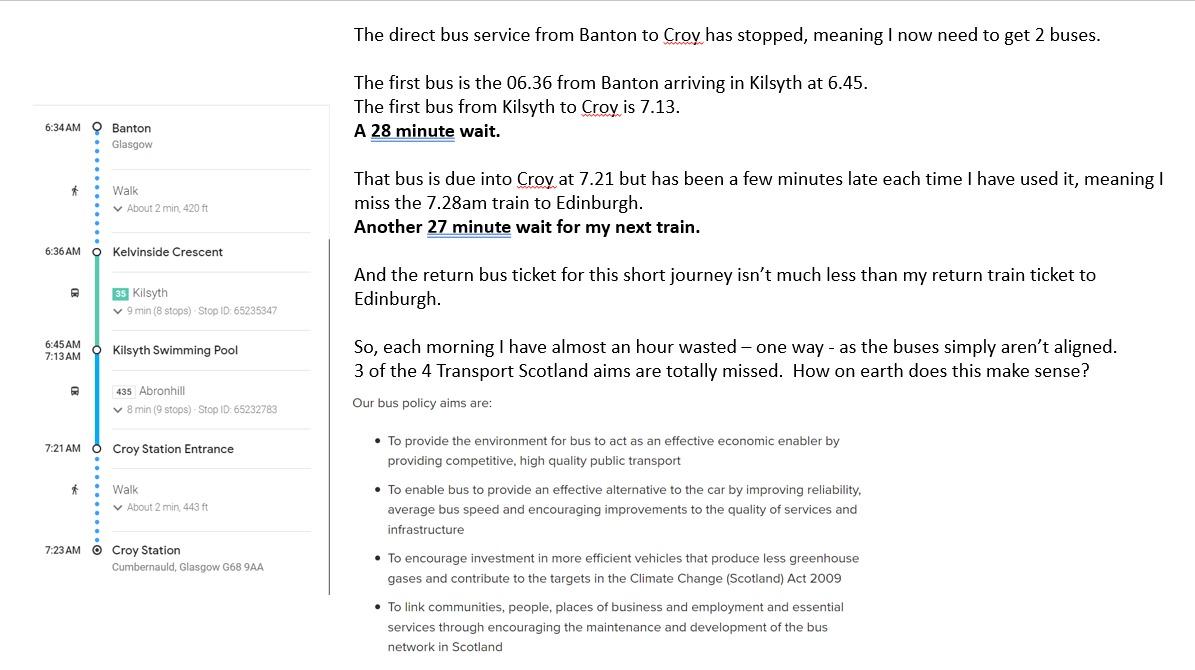1195x670 pixels.
Task: Click the line 'The first bus from Kilsyth'
Action: (x=517, y=107)
